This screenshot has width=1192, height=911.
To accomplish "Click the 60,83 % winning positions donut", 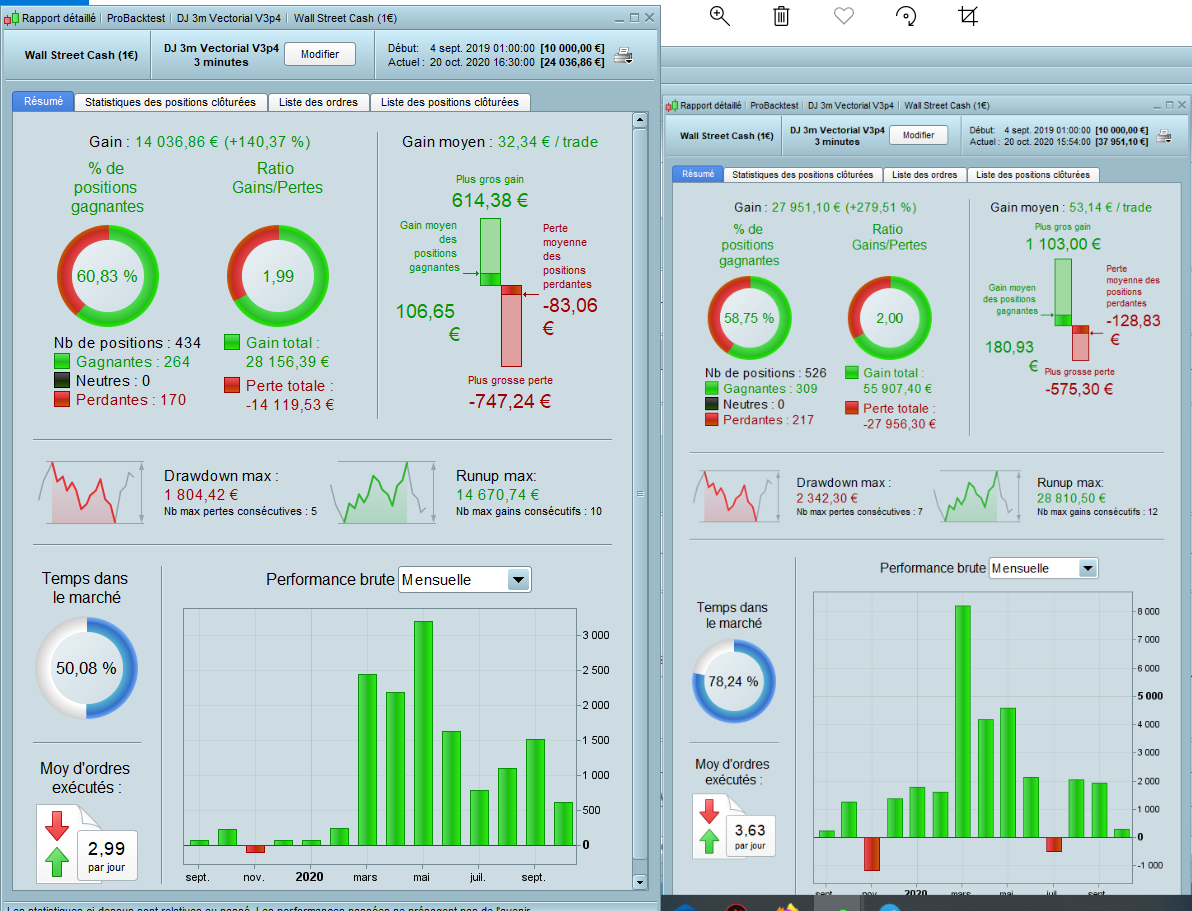I will click(108, 276).
